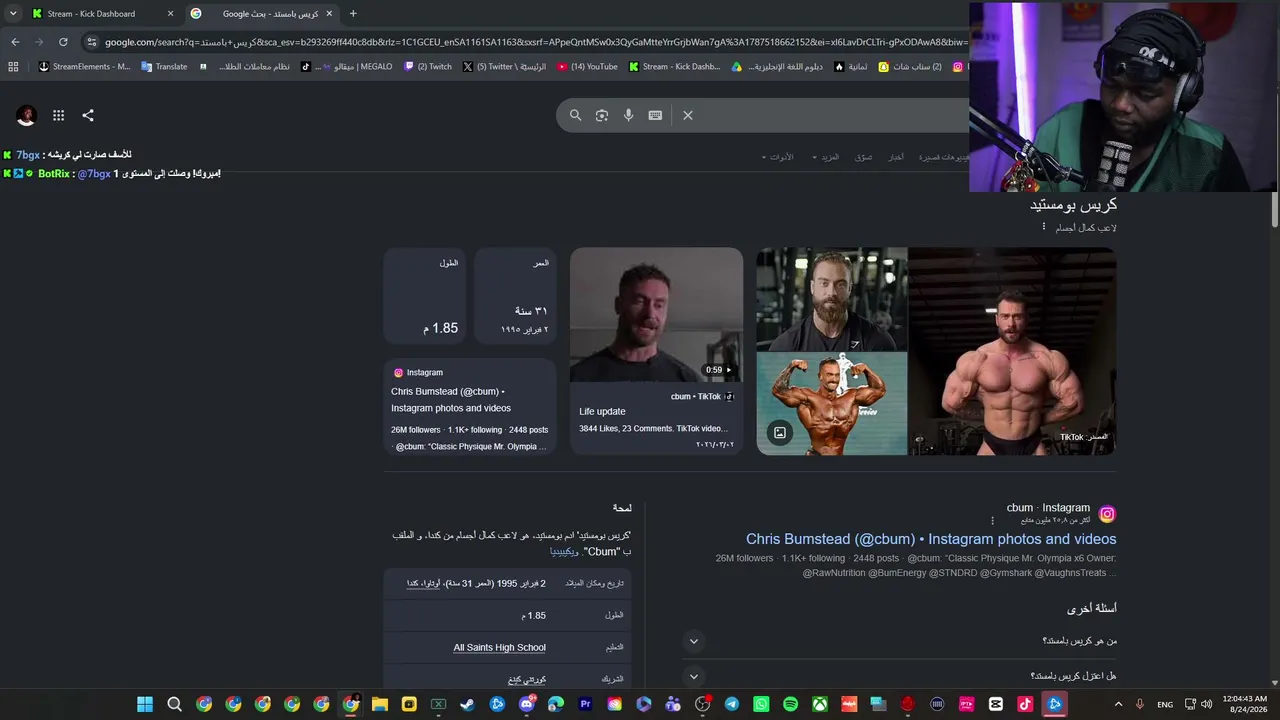Click the share icon beside Google apps
Screen dimensions: 1280x720
coord(88,116)
